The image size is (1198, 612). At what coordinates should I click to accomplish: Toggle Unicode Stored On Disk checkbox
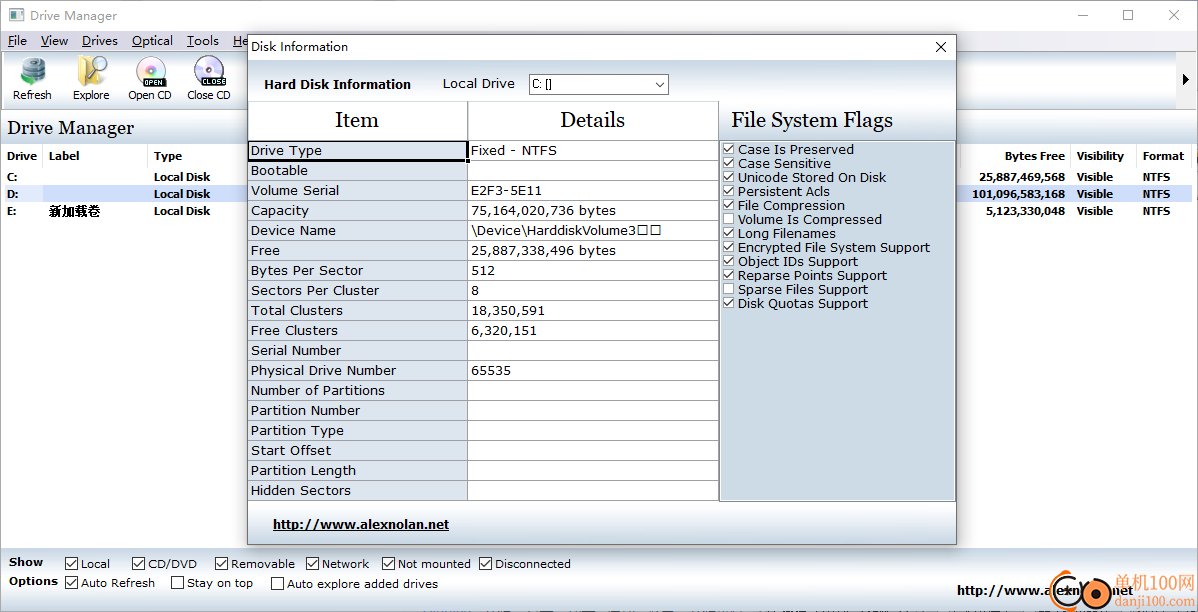coord(729,177)
